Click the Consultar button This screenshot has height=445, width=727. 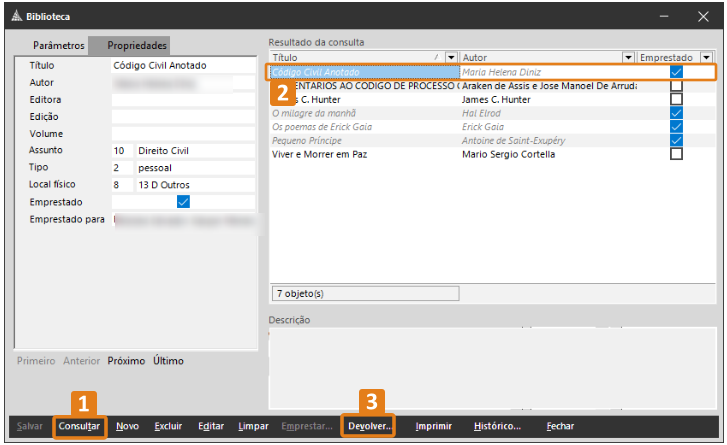[79, 426]
